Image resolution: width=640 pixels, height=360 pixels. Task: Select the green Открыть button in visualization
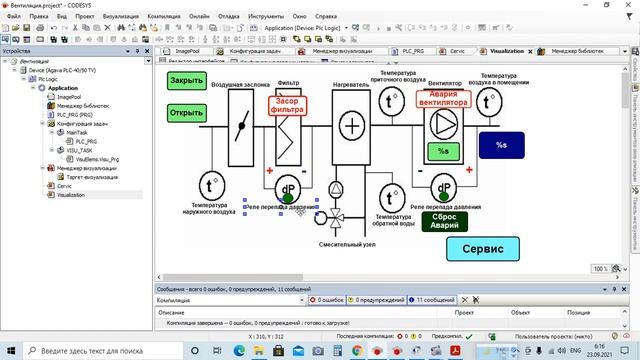[187, 113]
